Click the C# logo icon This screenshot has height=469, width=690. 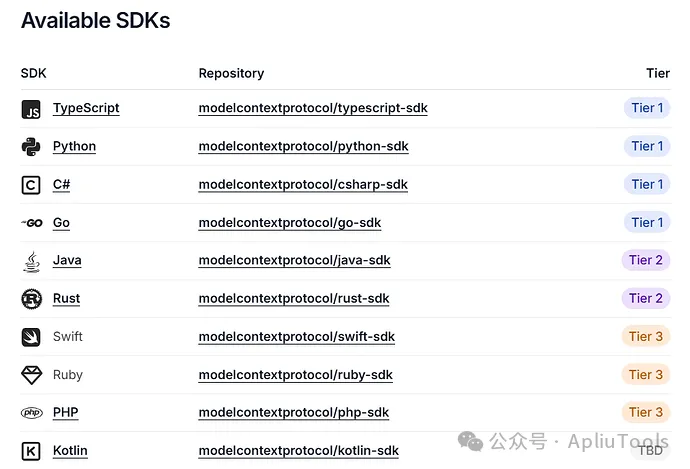[31, 185]
